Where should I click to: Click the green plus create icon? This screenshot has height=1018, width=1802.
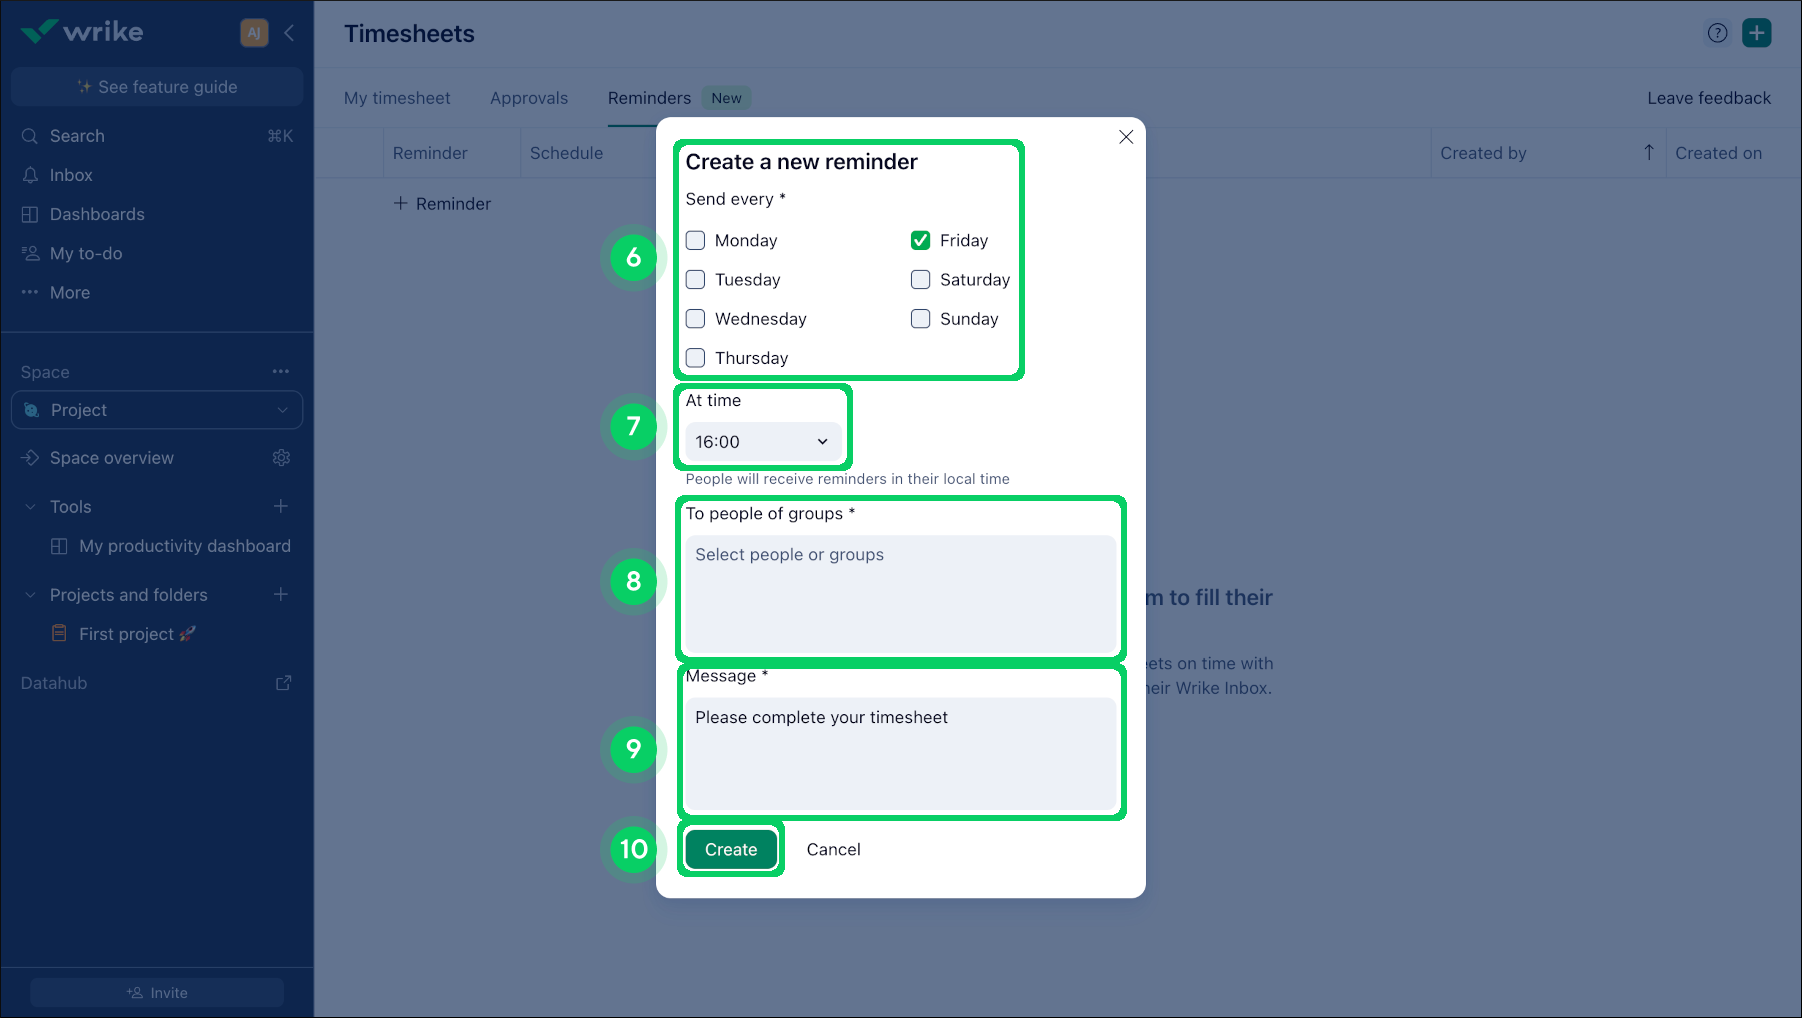pos(1756,33)
